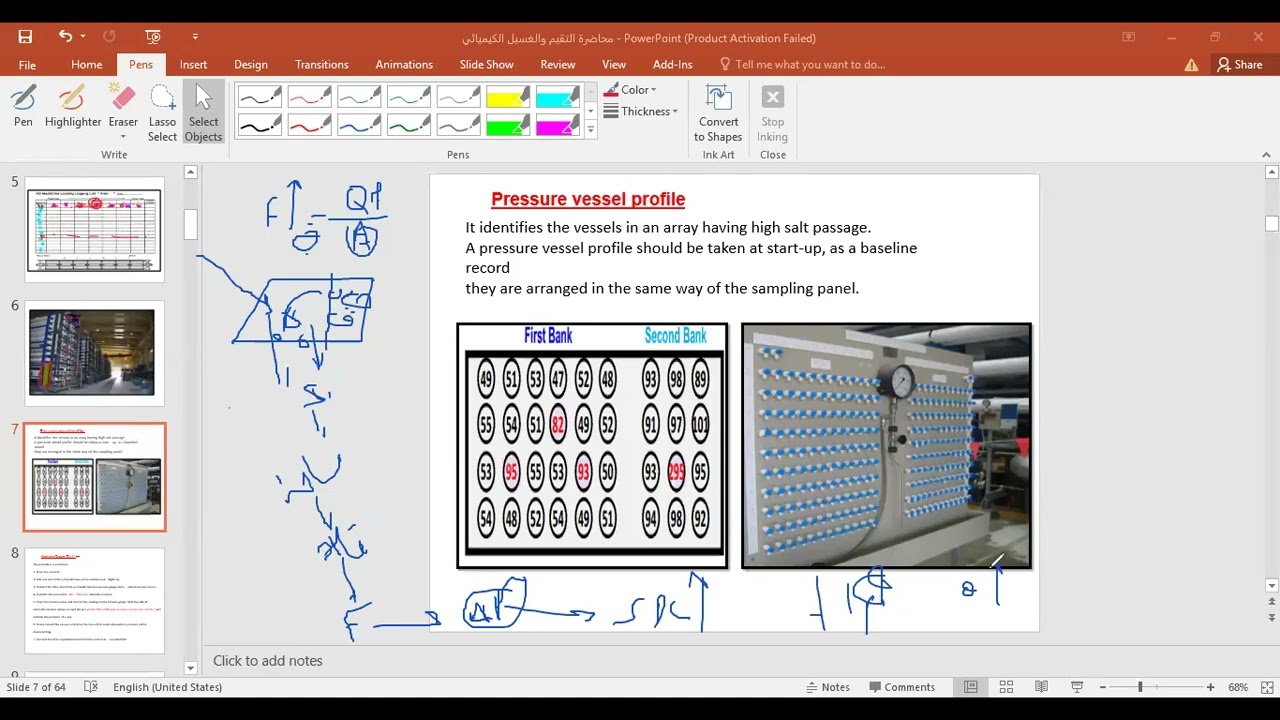Go to the Animations tab
1280x720 pixels.
pyautogui.click(x=404, y=64)
